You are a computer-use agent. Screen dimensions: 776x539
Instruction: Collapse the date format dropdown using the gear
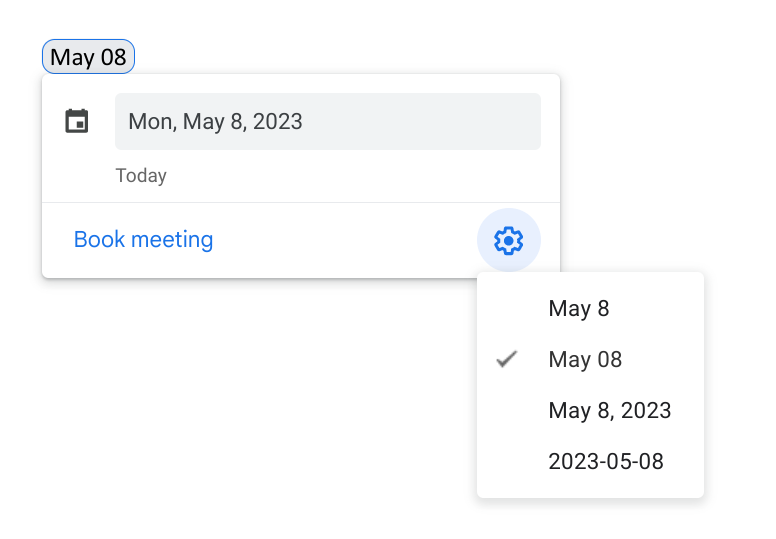(x=509, y=240)
